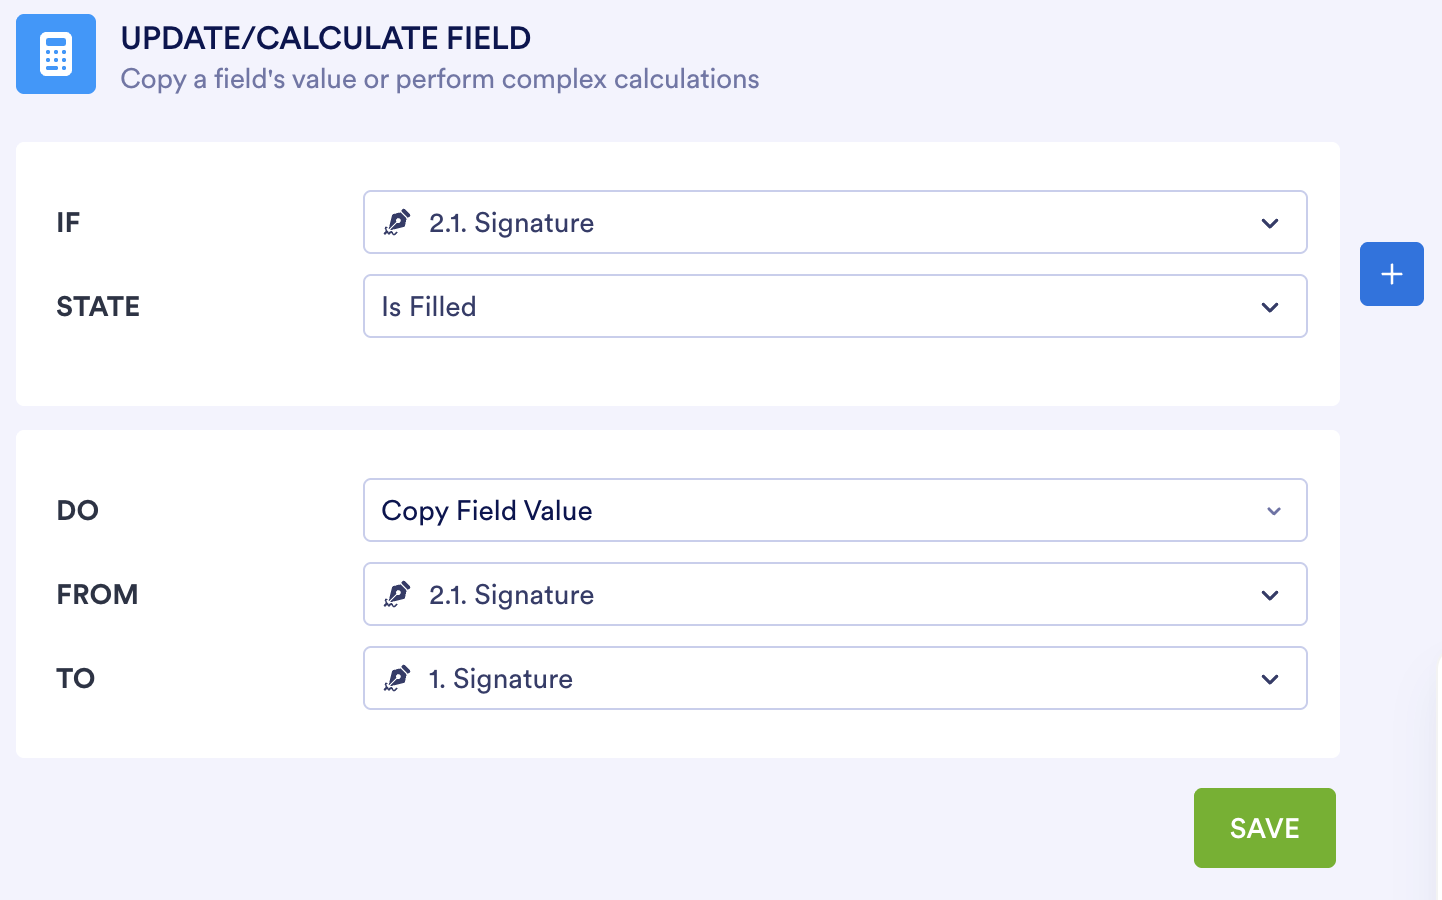Screen dimensions: 1442x900
Task: Click the calculator icon beside UPDATE/CALCULATE FIELD
Action: pos(55,54)
